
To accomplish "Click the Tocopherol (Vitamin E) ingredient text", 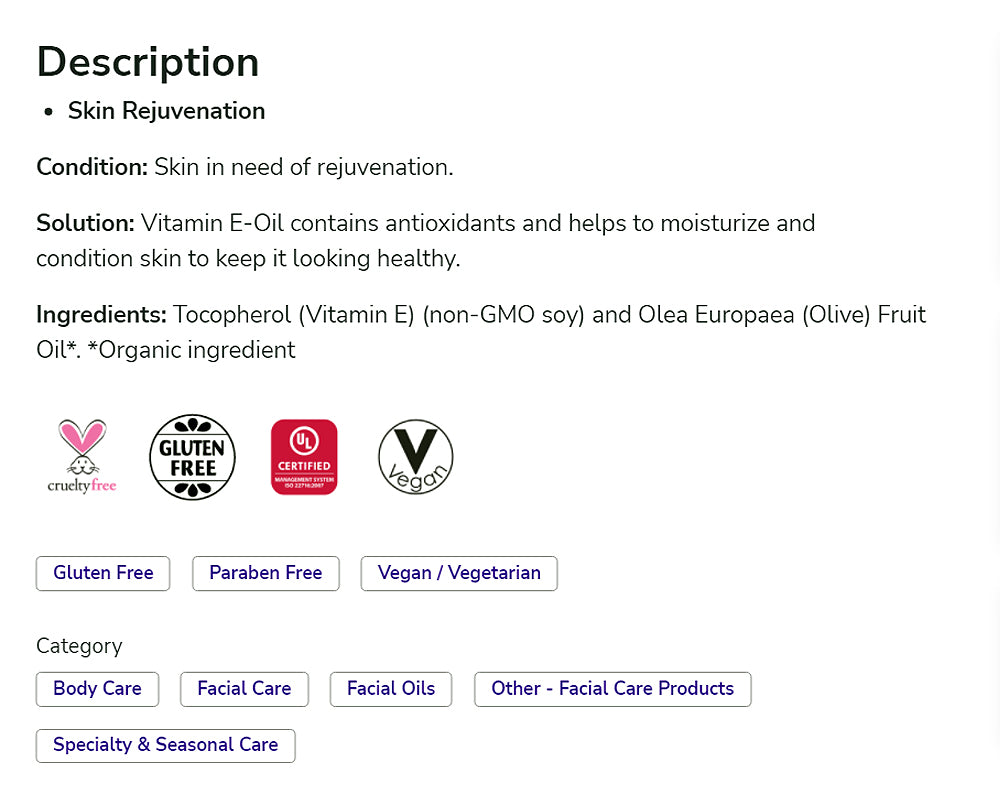I will [x=294, y=315].
